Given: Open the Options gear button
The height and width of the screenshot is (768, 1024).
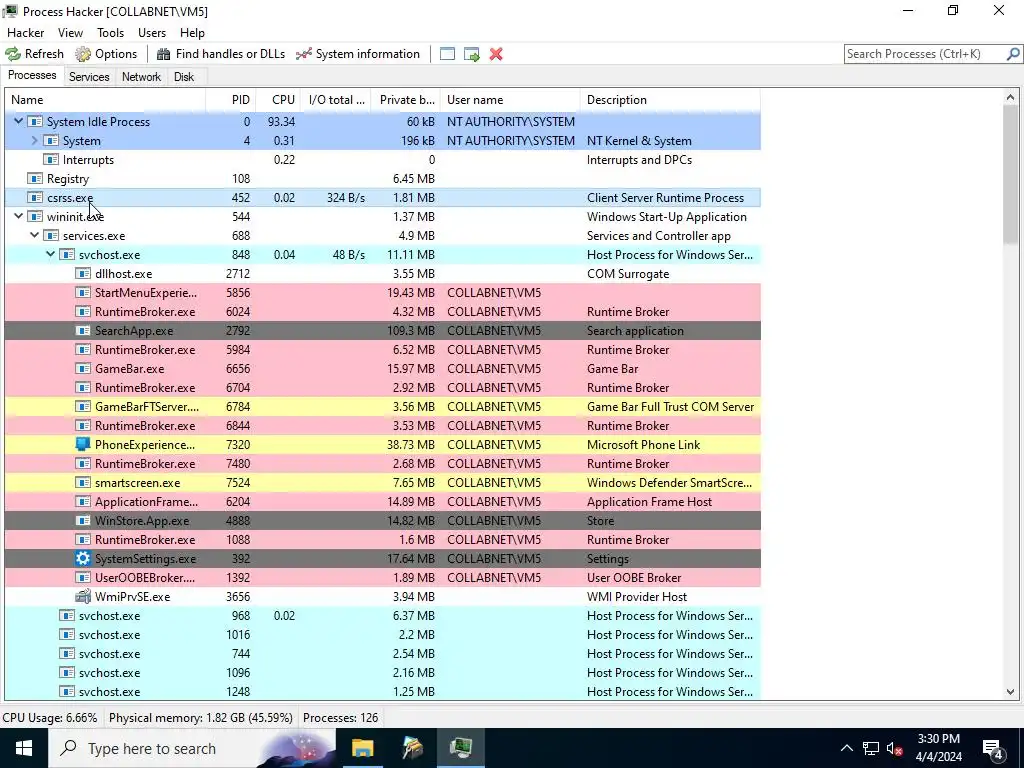Looking at the screenshot, I should pyautogui.click(x=106, y=54).
